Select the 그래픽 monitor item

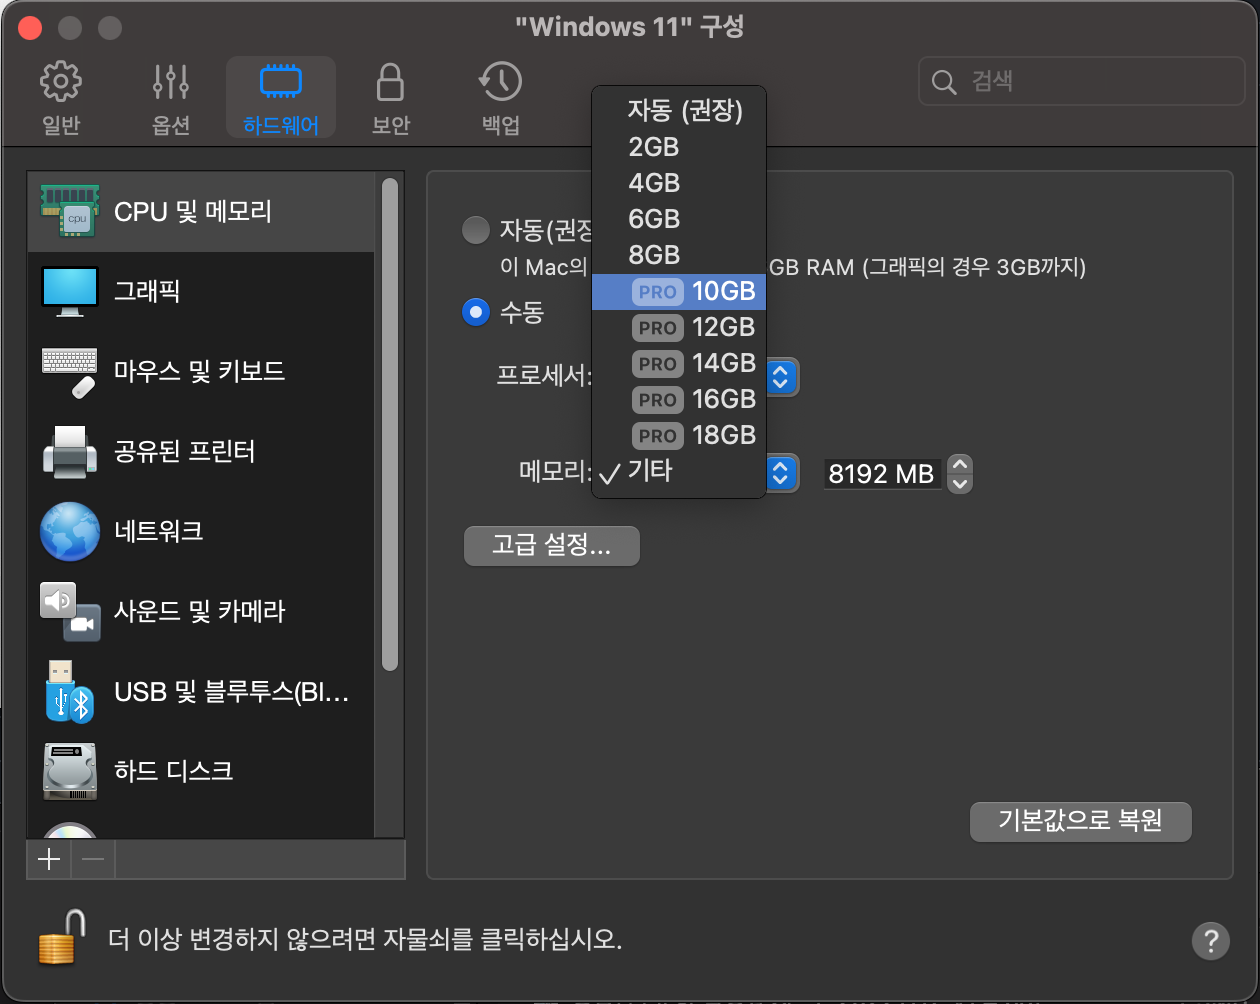point(201,291)
